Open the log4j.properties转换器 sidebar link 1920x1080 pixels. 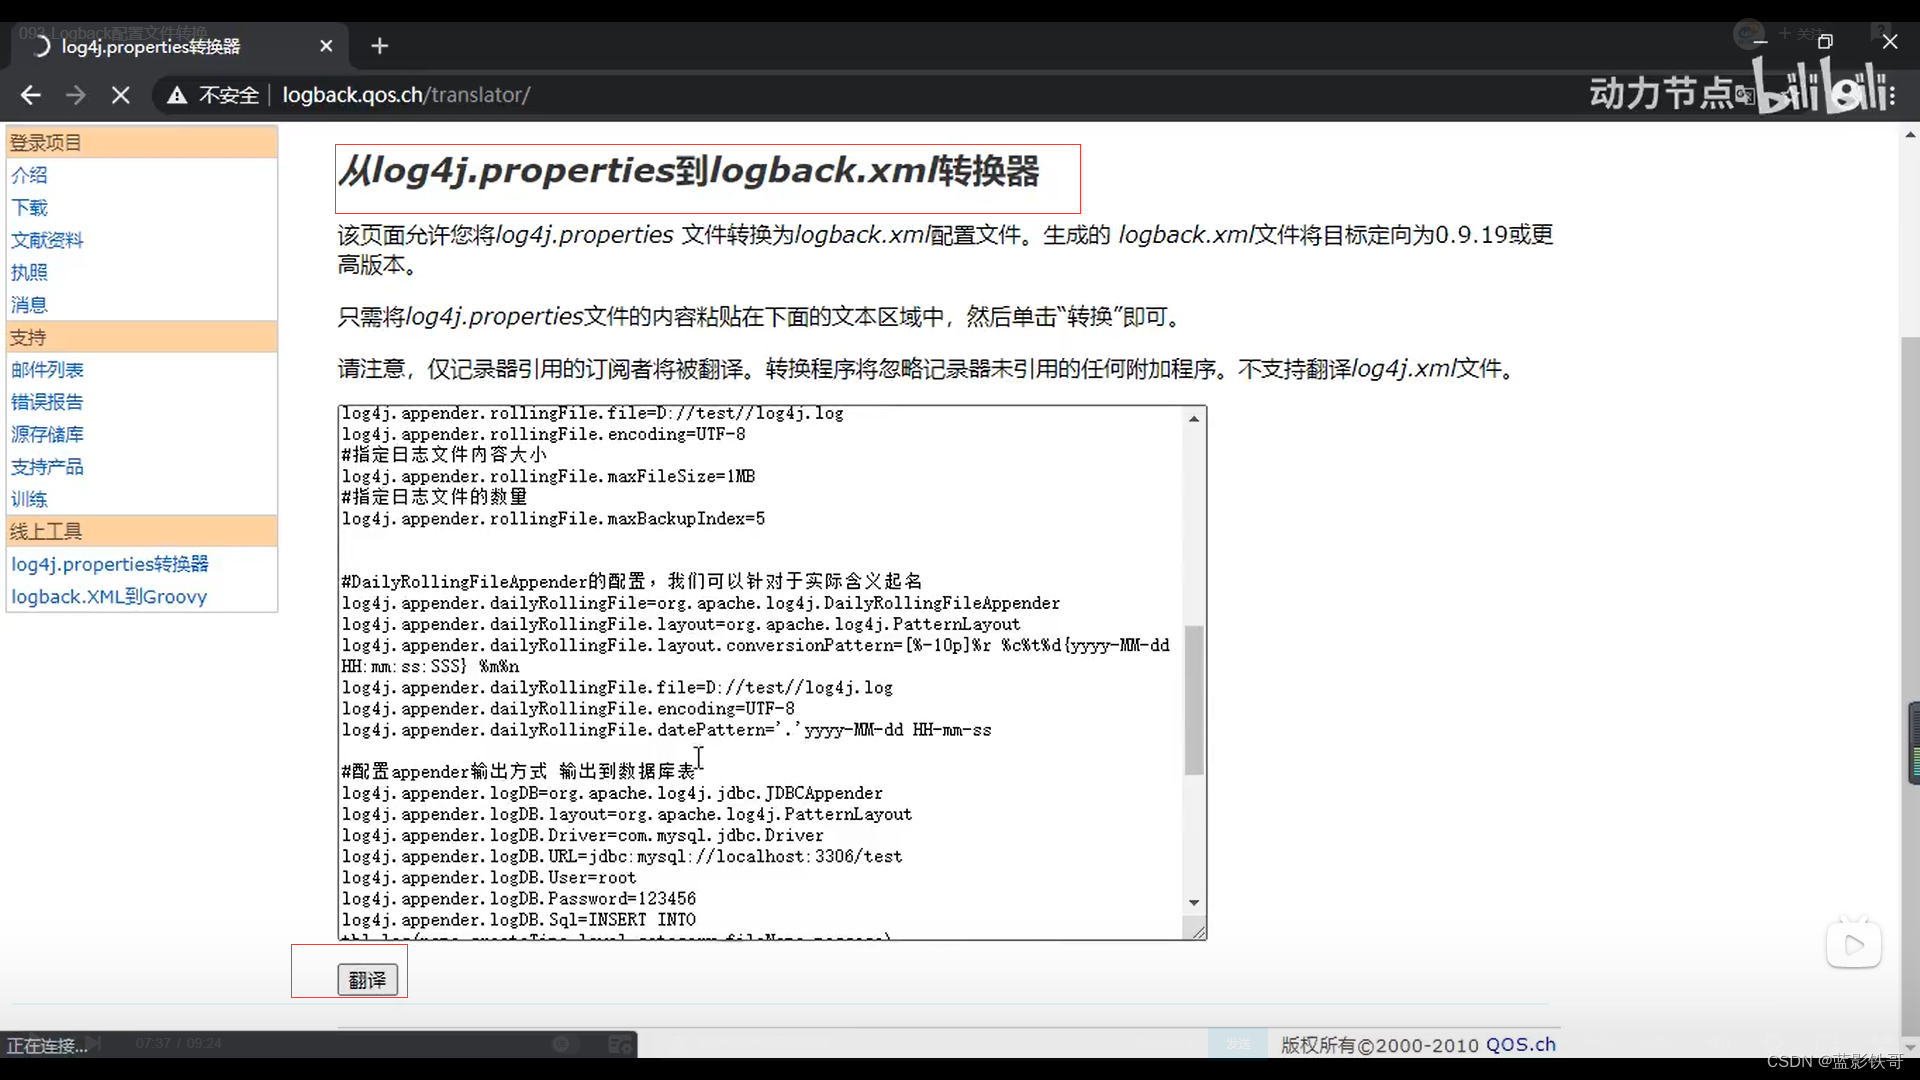[x=110, y=564]
